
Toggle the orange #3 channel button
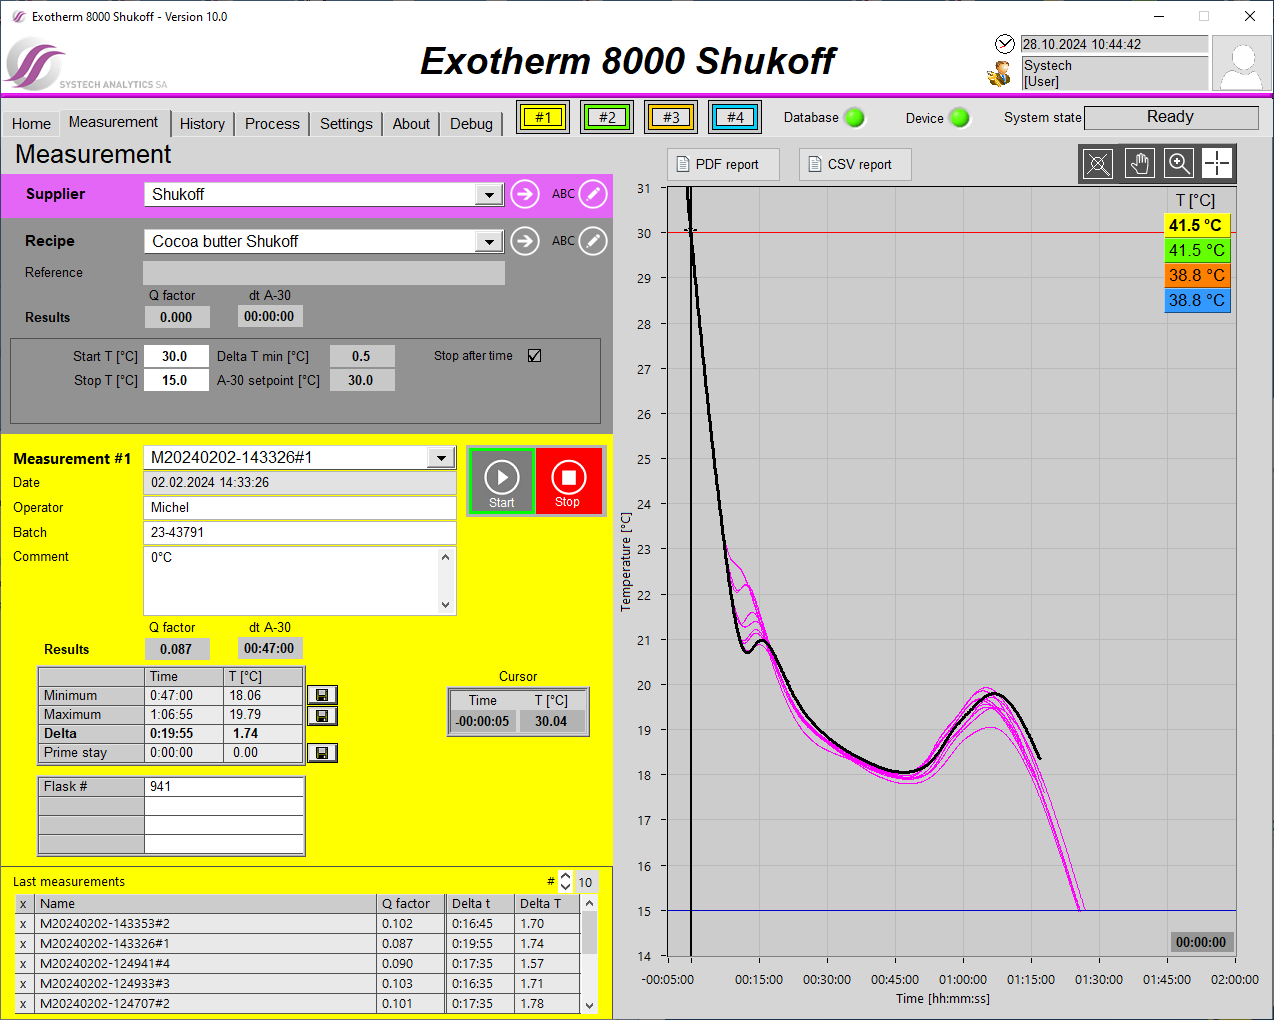tap(671, 117)
